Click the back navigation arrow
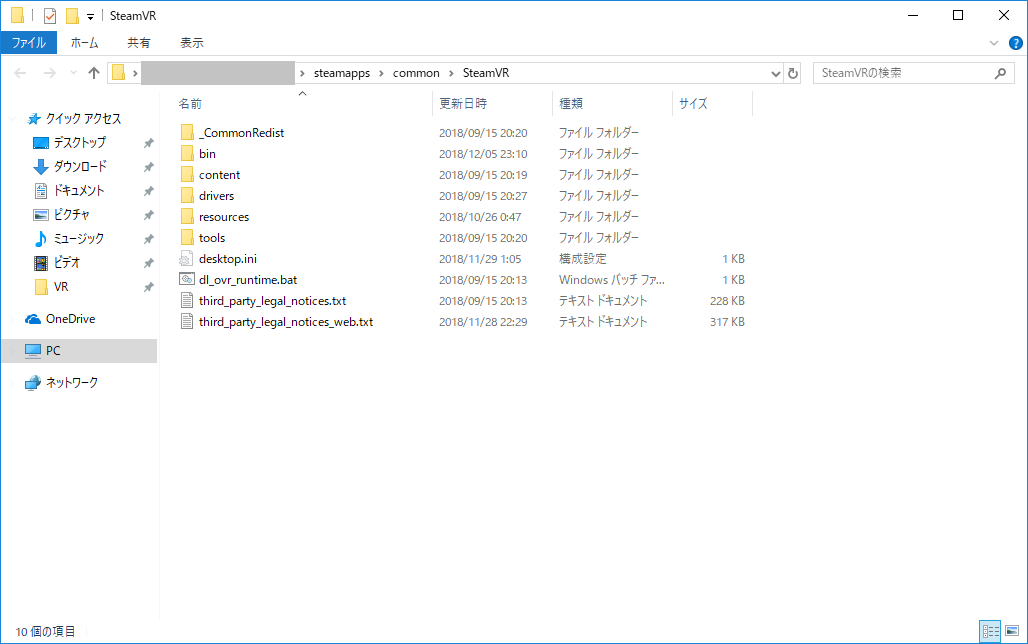This screenshot has height=644, width=1028. [x=20, y=73]
